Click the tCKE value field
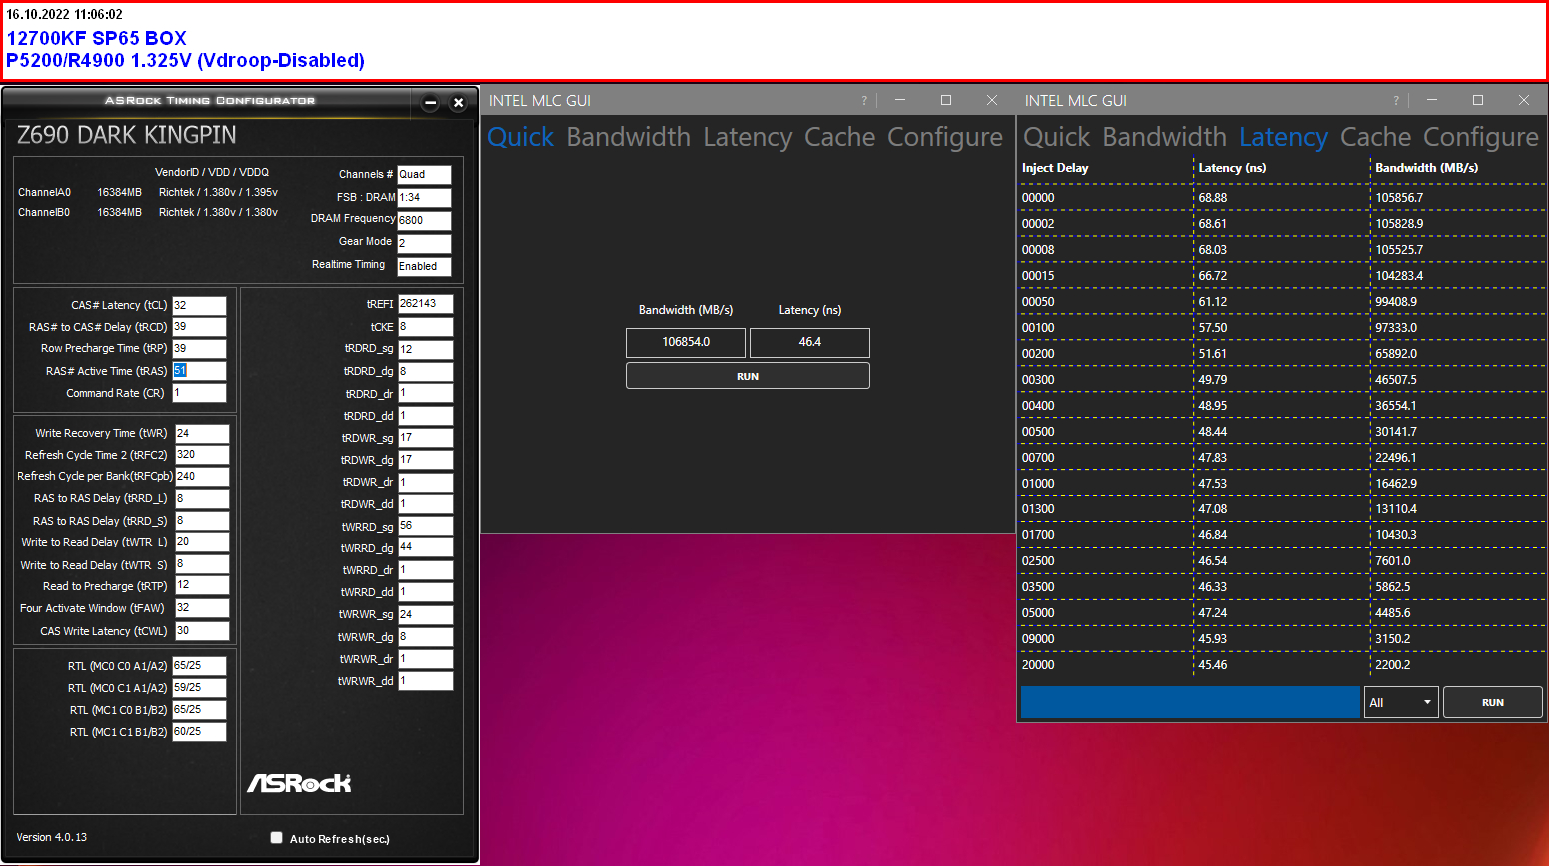This screenshot has height=866, width=1549. [425, 327]
